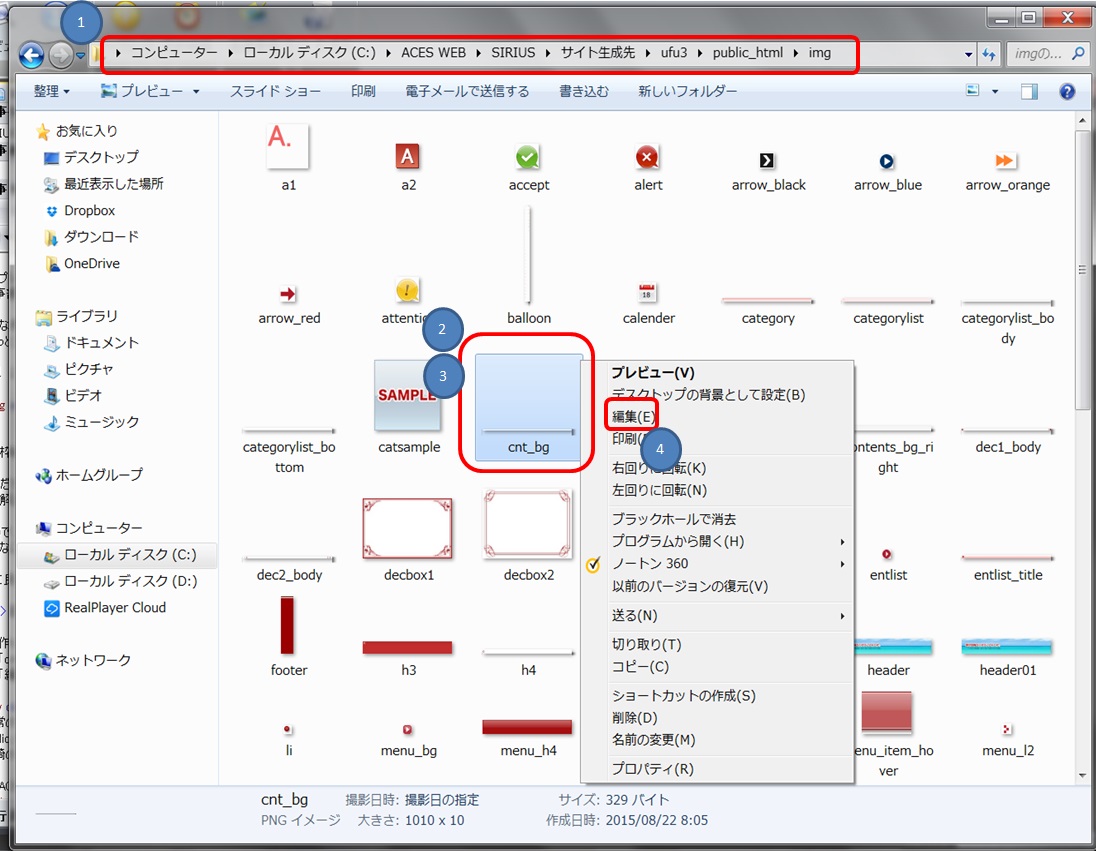The image size is (1096, 851).
Task: Select the alert red X file
Action: tap(648, 158)
